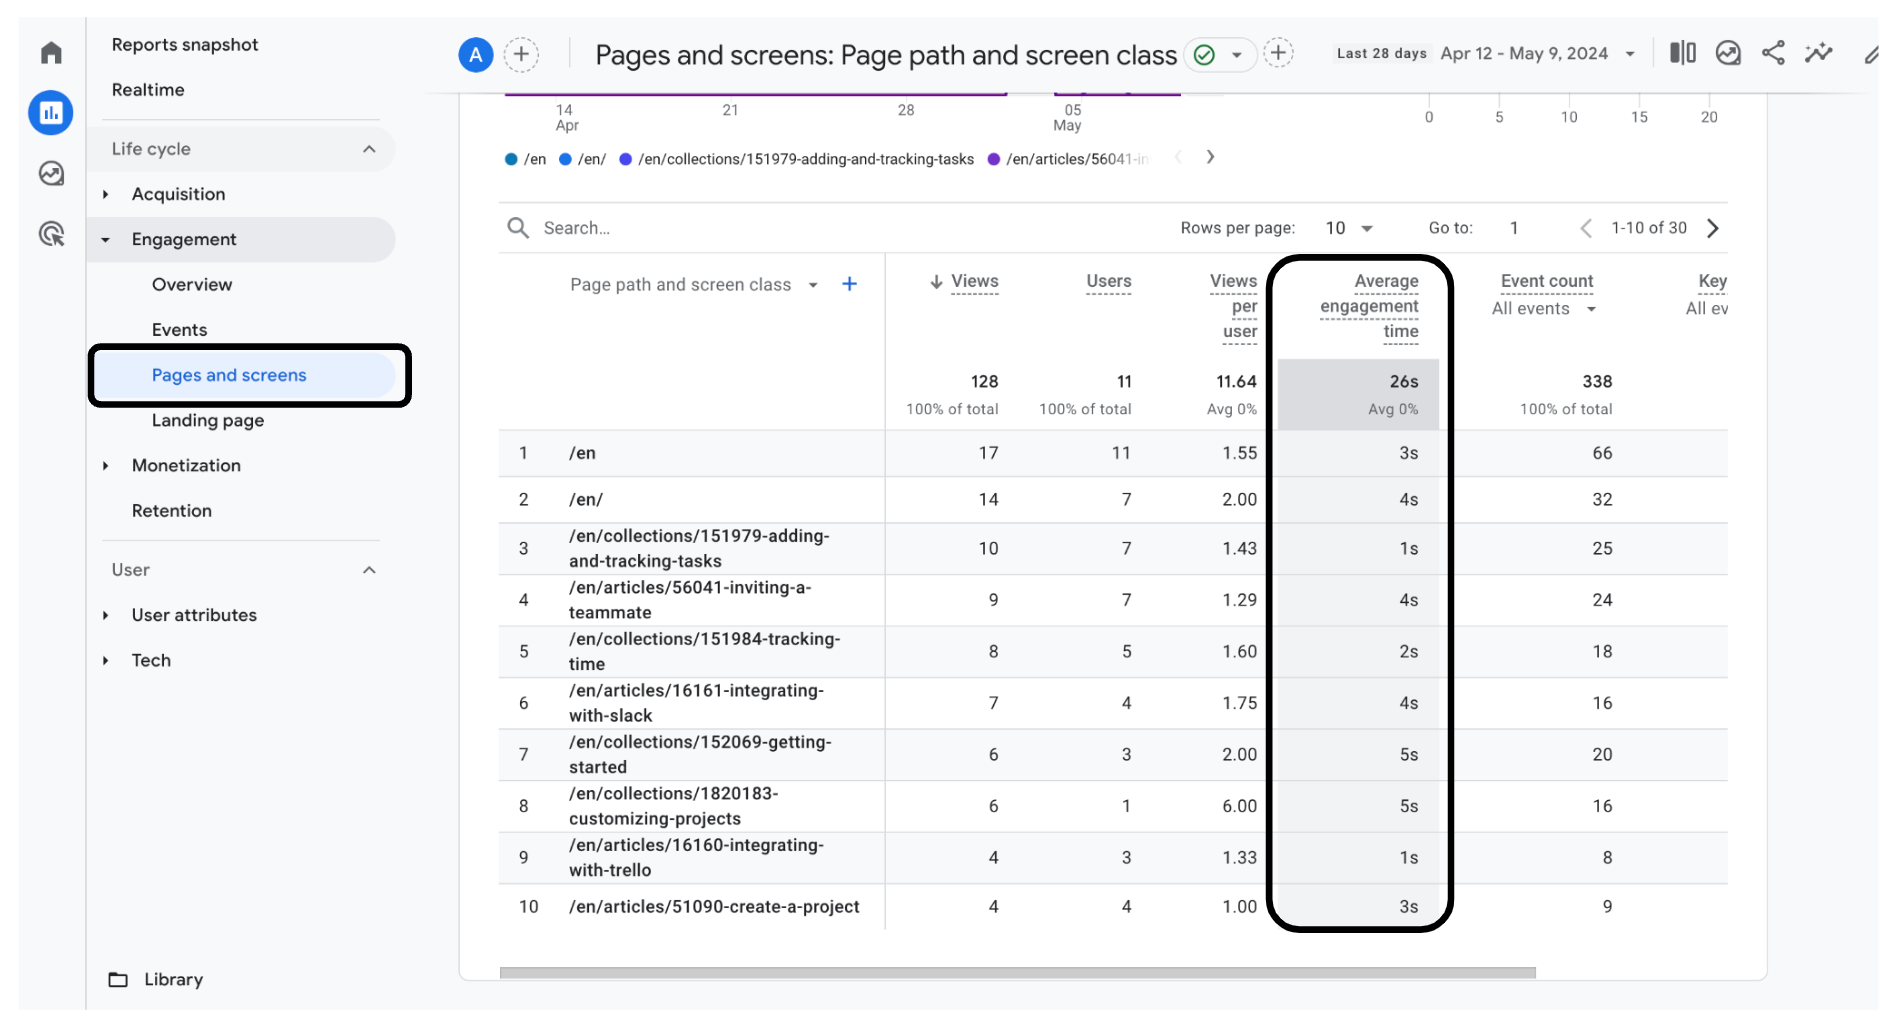Open the Explore icon in left rail
1898x1032 pixels.
[x=51, y=174]
